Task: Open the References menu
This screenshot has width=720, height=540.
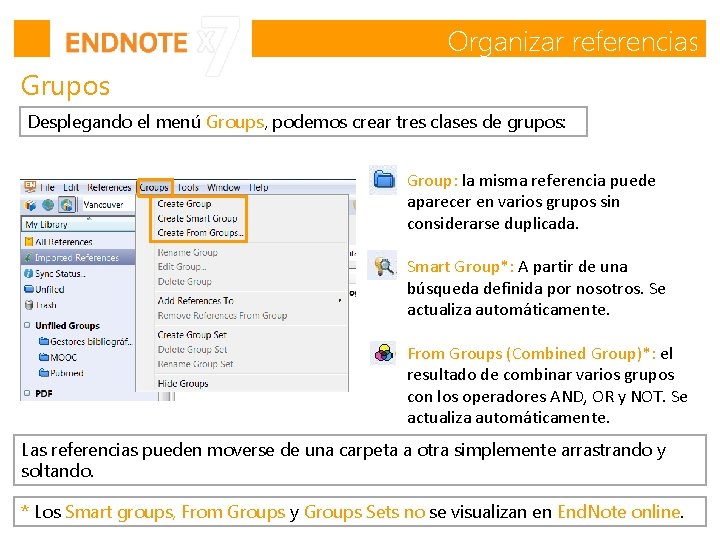Action: click(109, 187)
